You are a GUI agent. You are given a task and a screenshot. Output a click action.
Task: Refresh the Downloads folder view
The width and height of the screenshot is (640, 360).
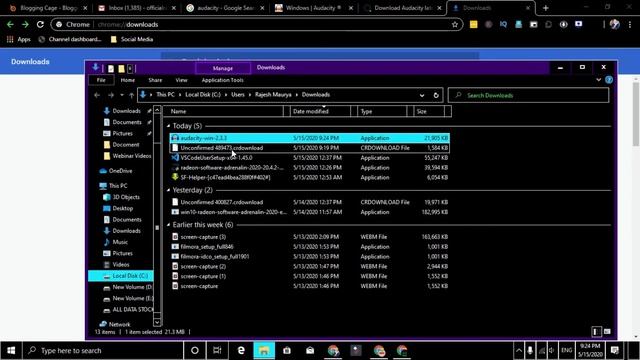436,95
